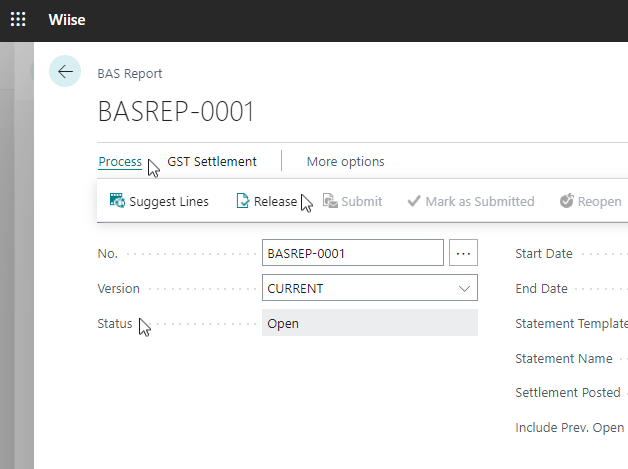Reopen the BAS report
The height and width of the screenshot is (469, 628).
coord(590,201)
